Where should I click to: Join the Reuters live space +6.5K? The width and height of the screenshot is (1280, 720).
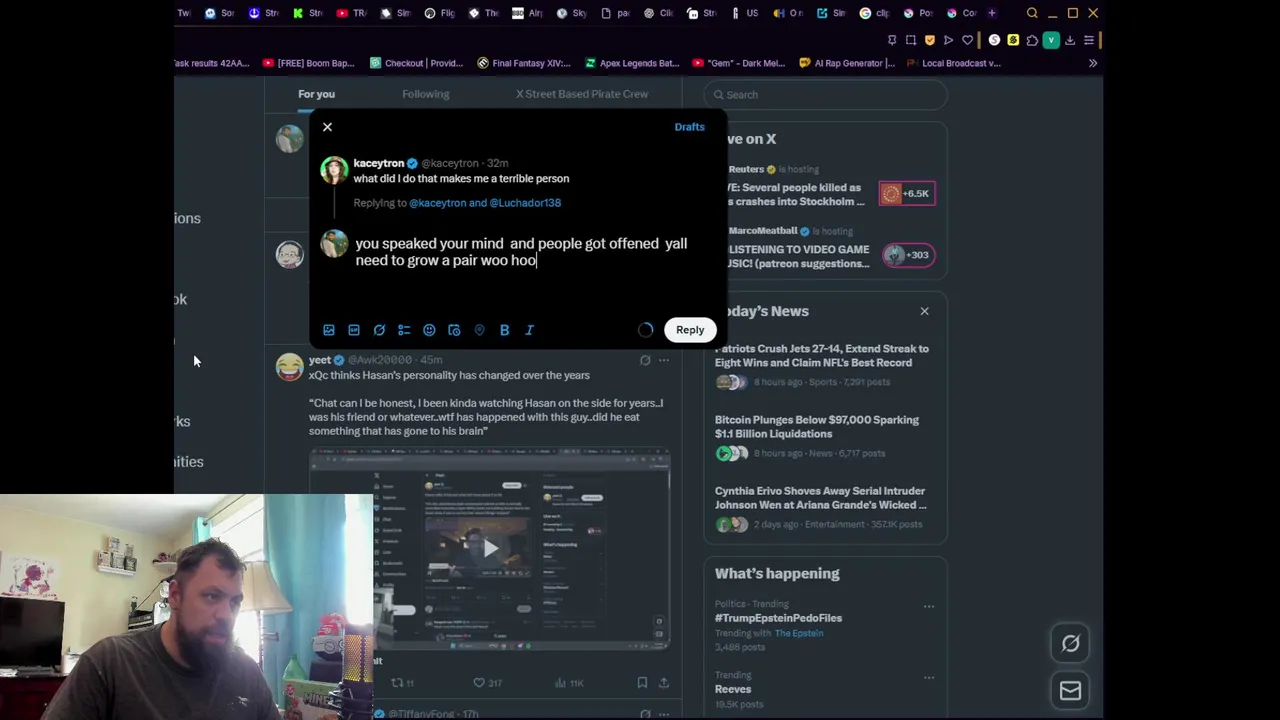pyautogui.click(x=907, y=193)
